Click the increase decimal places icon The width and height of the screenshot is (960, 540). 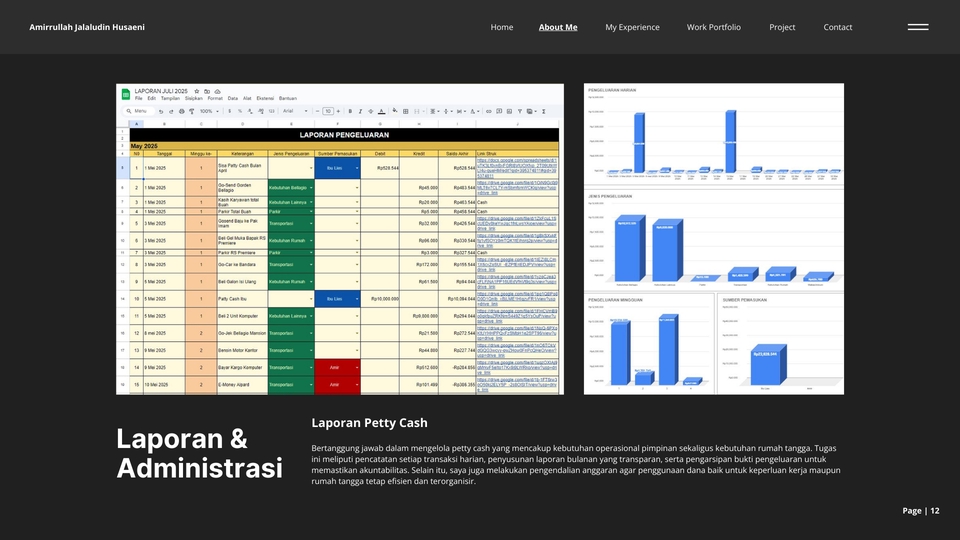click(261, 111)
